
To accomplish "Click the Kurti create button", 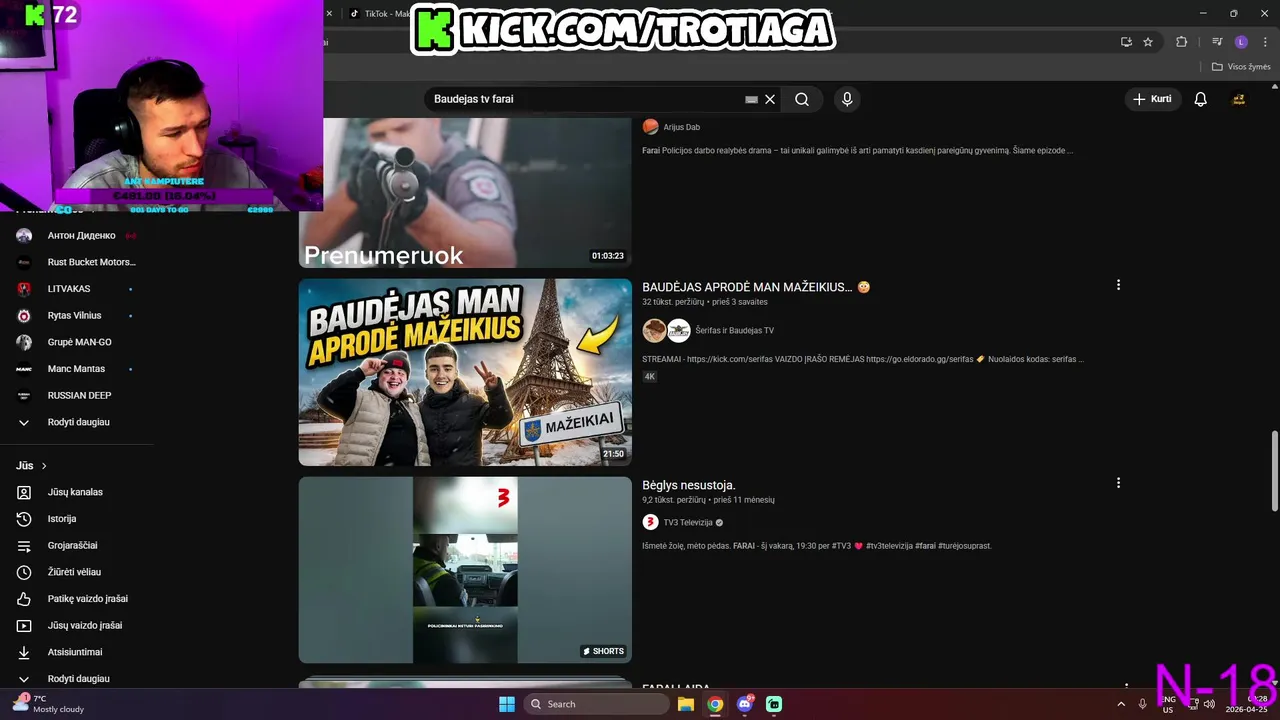I will tap(1151, 99).
